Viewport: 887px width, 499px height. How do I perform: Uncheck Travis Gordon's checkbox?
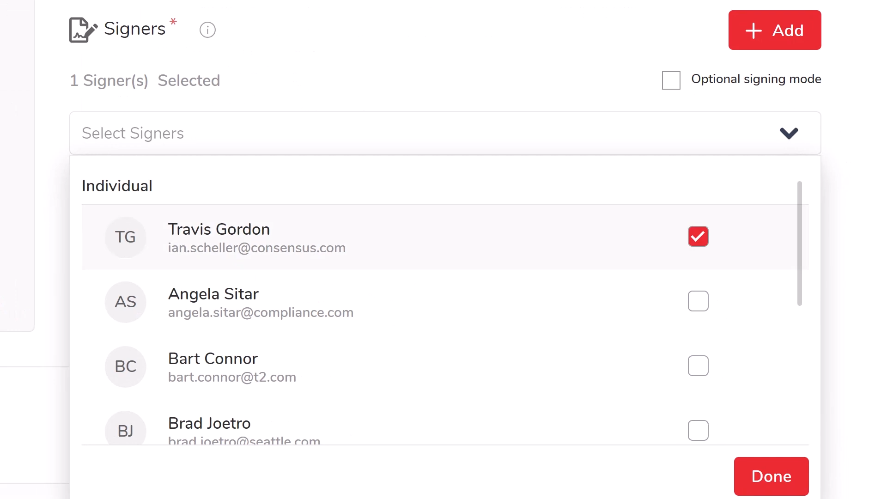[x=698, y=237]
